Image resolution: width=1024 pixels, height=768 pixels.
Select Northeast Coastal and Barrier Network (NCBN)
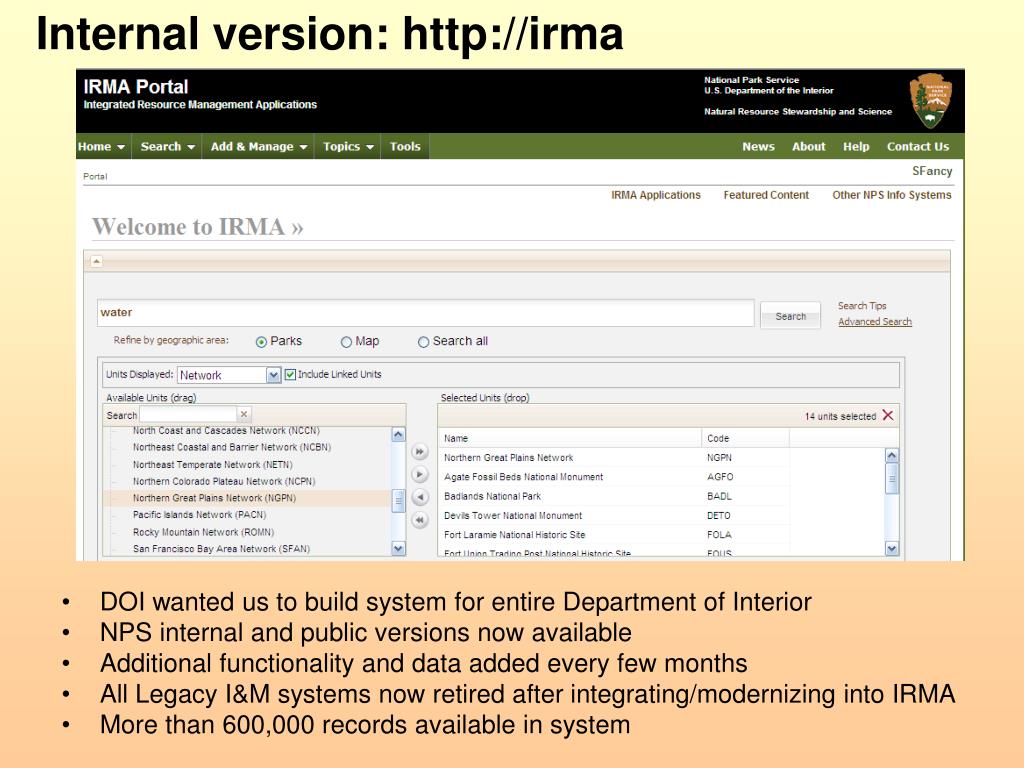click(232, 447)
